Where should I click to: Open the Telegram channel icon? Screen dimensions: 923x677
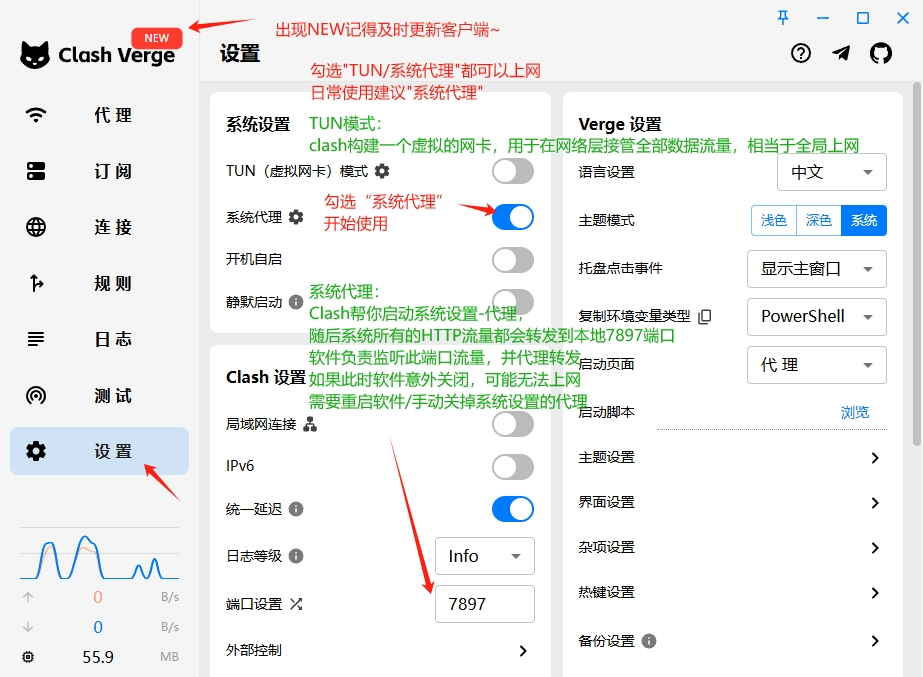[841, 54]
